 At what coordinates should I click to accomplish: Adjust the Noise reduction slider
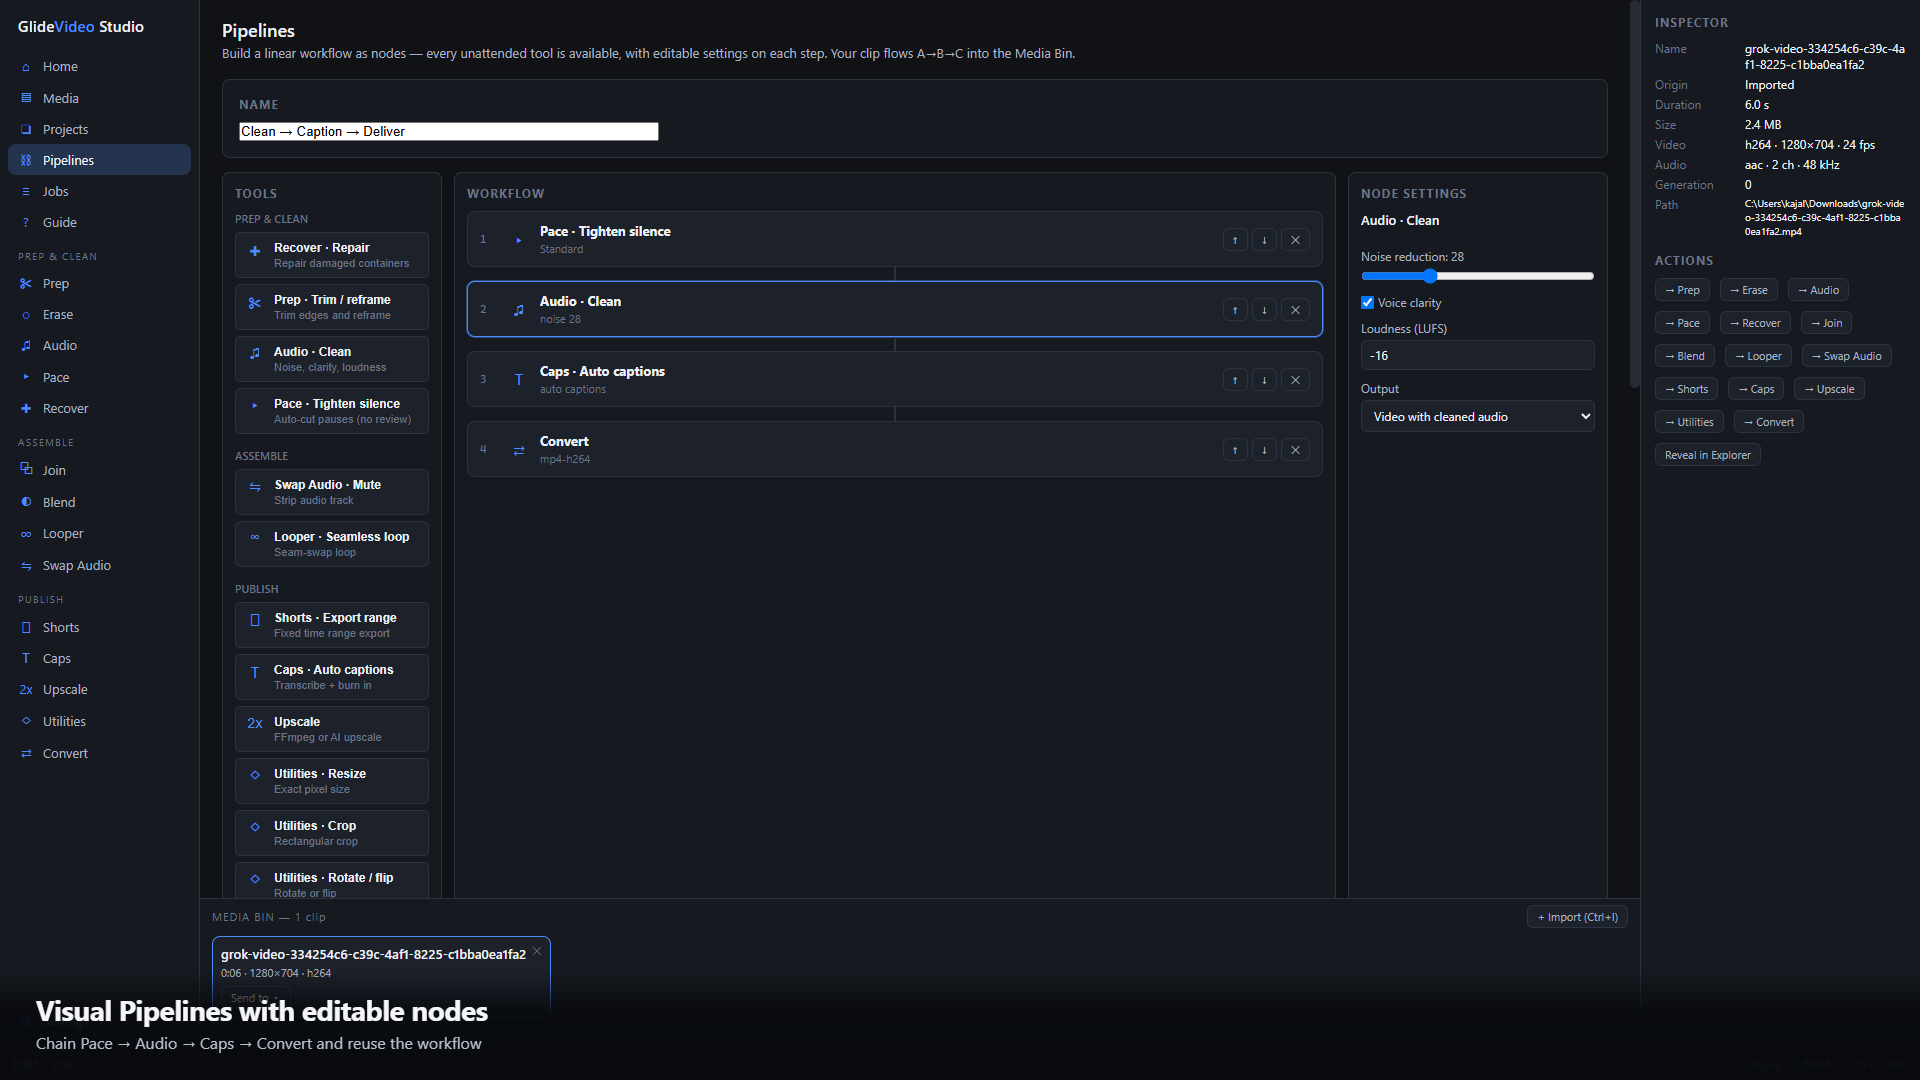1477,276
